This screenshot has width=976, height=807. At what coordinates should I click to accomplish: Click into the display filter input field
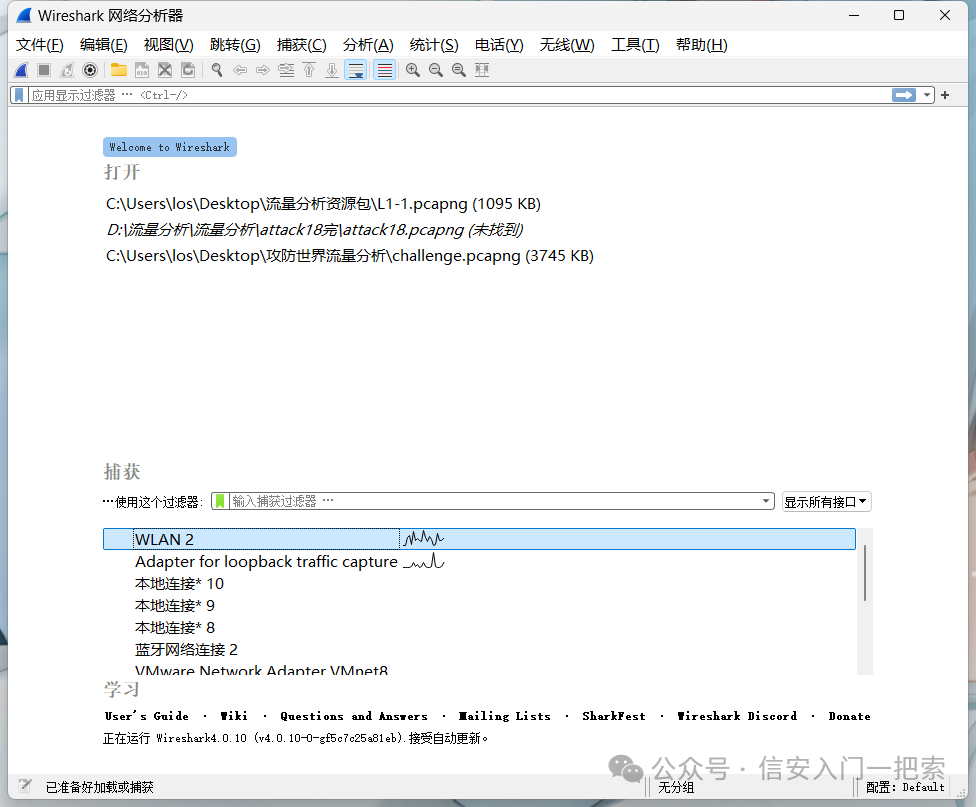[459, 95]
